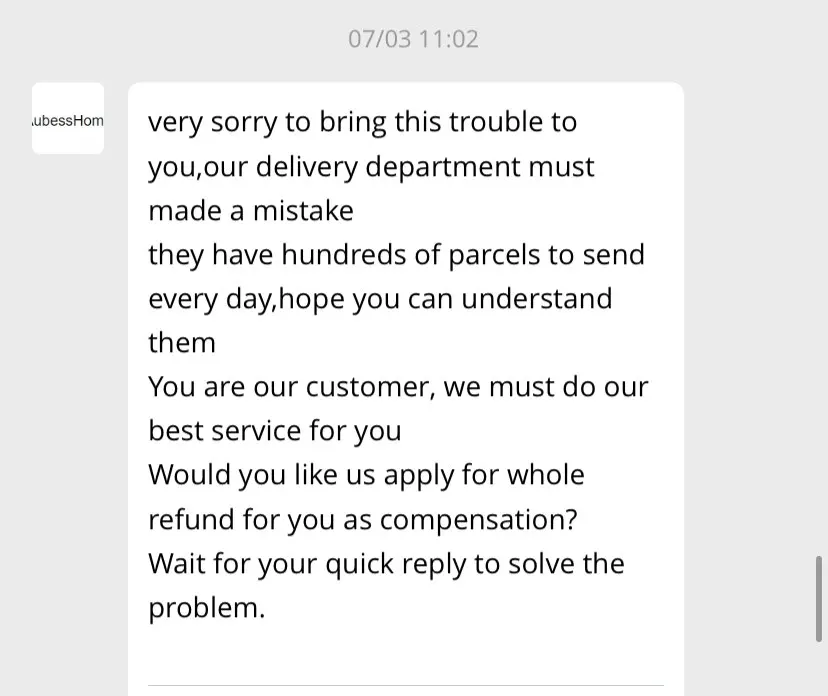828x696 pixels.
Task: Click the final word "problem."
Action: [x=207, y=607]
